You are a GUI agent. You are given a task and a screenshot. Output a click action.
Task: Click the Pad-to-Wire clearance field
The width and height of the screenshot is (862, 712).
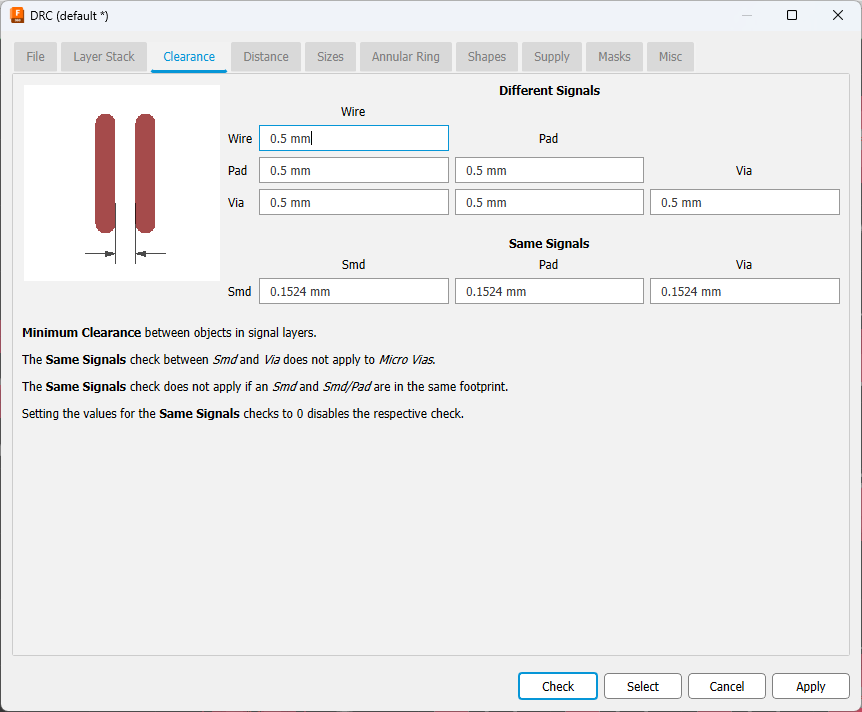tap(353, 171)
